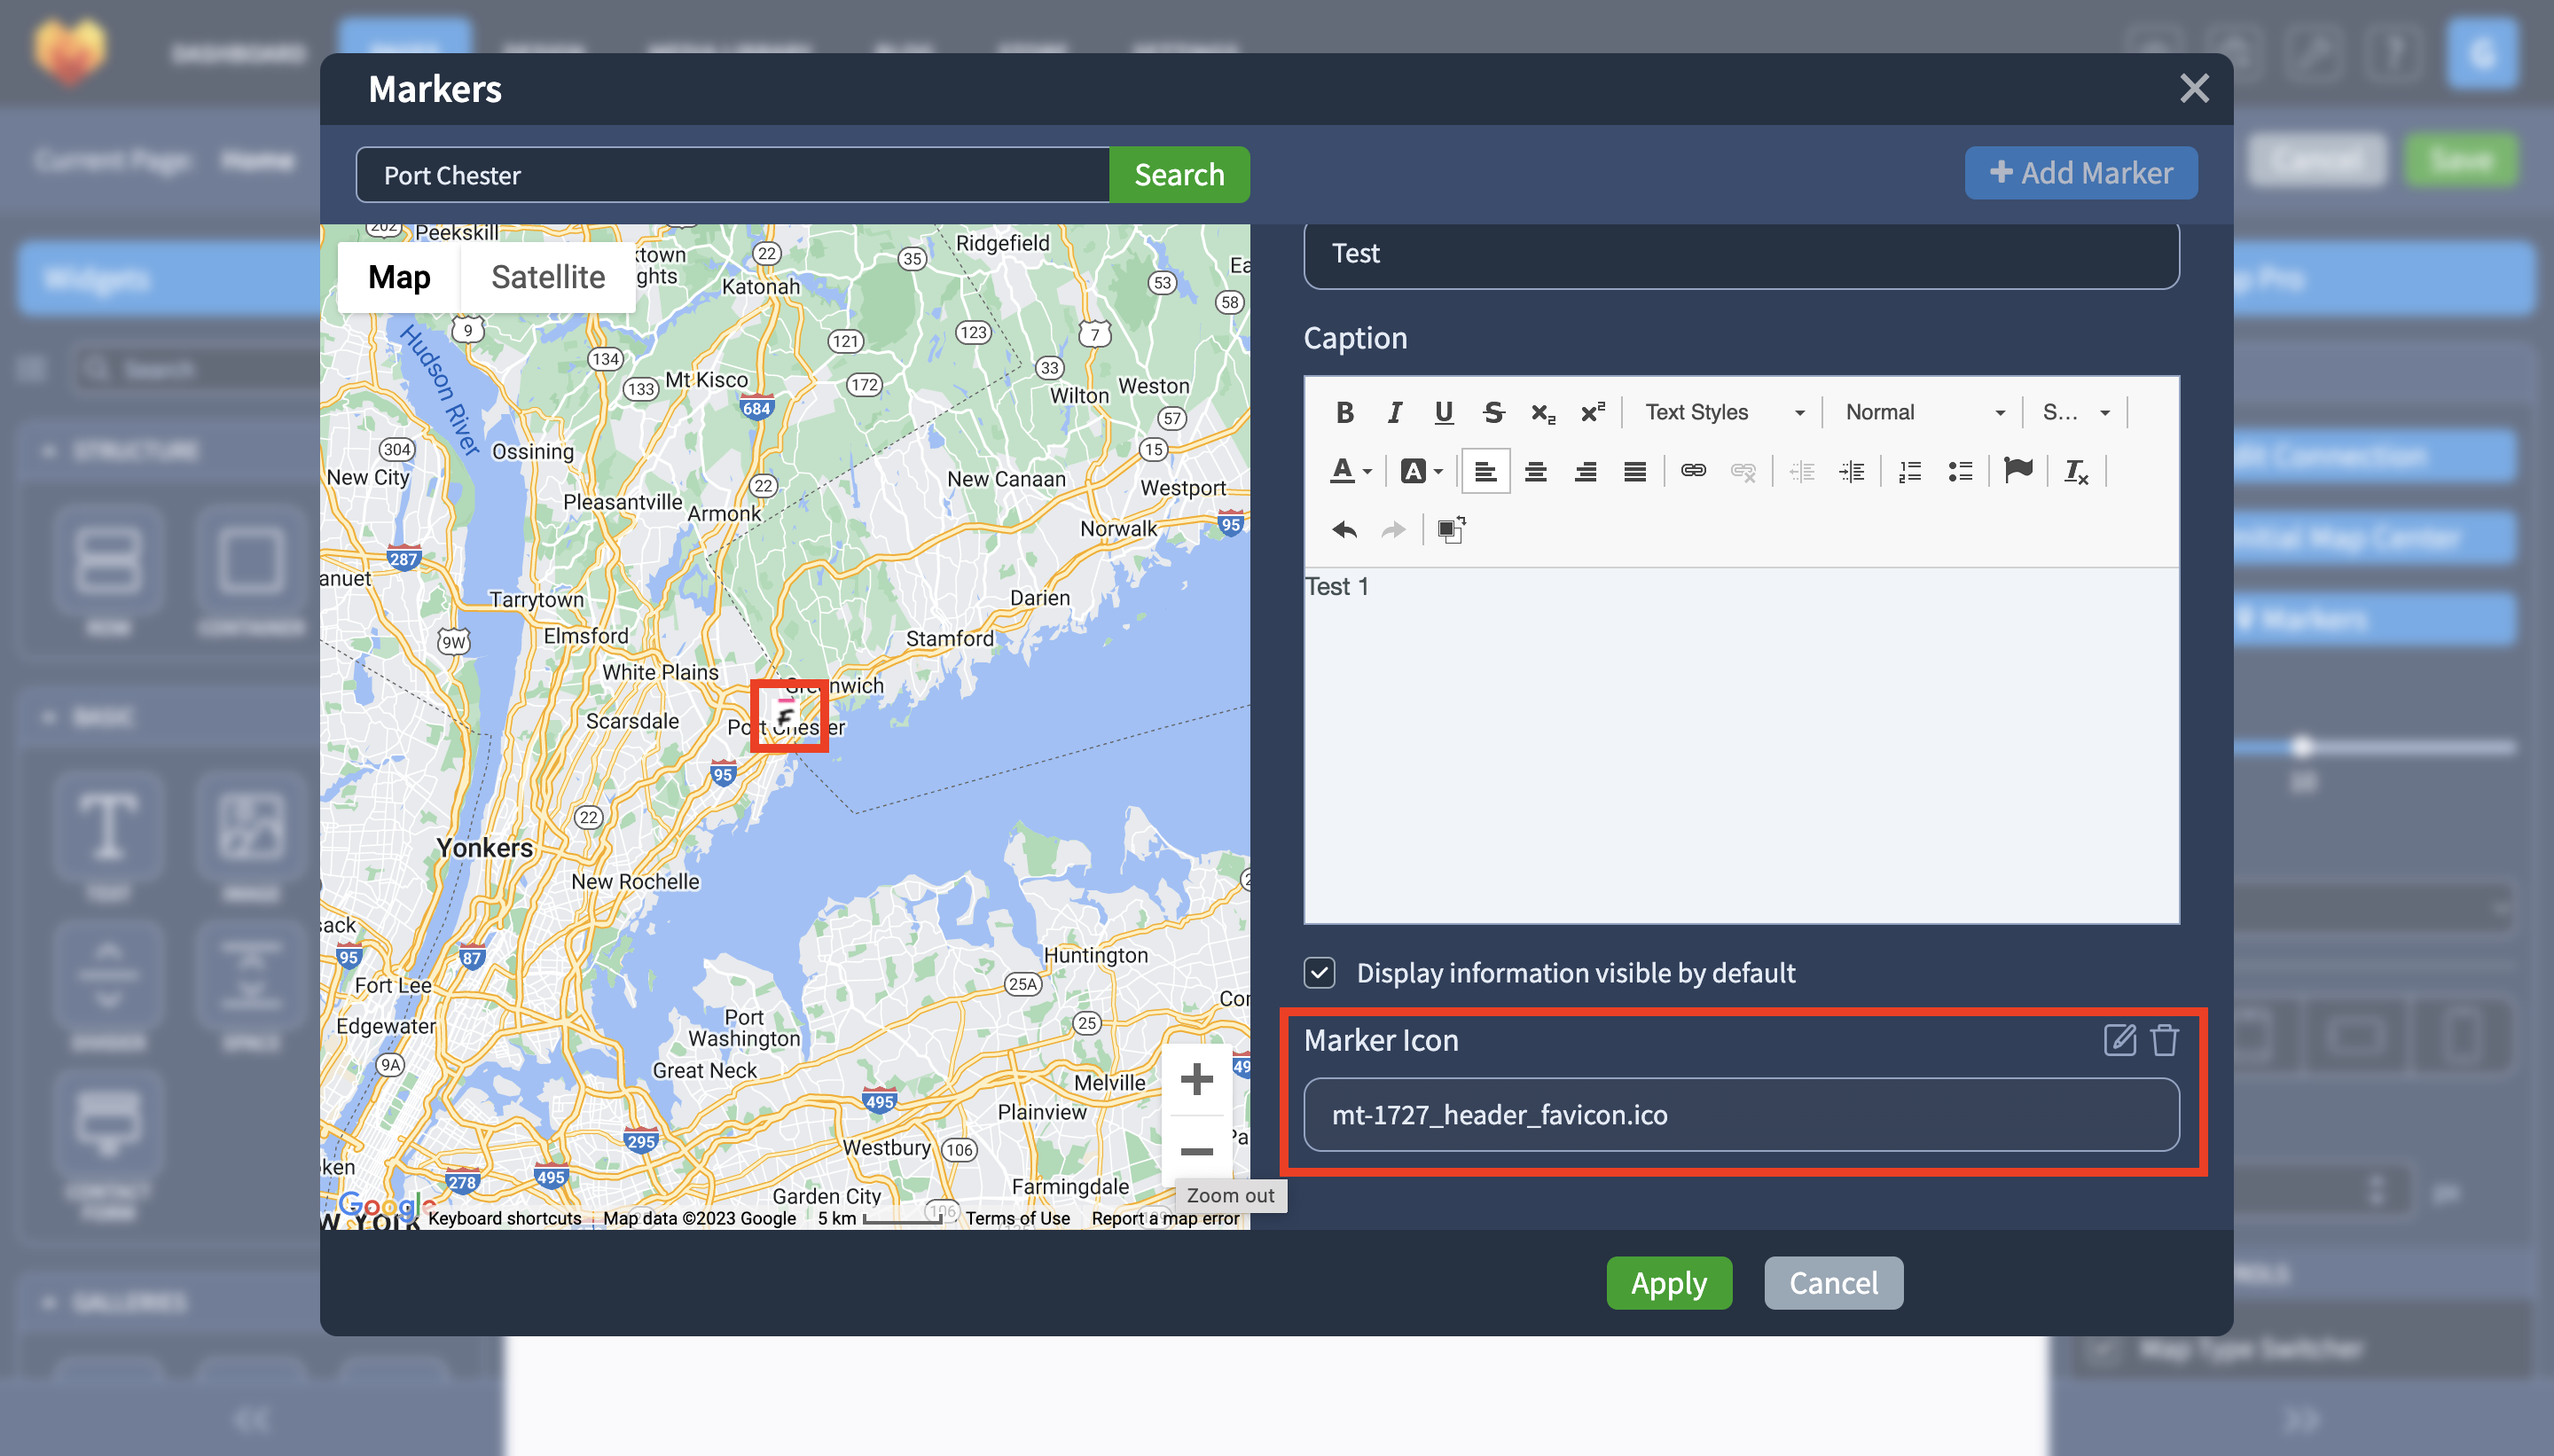Image resolution: width=2554 pixels, height=1456 pixels.
Task: Align caption text left
Action: (x=1486, y=471)
